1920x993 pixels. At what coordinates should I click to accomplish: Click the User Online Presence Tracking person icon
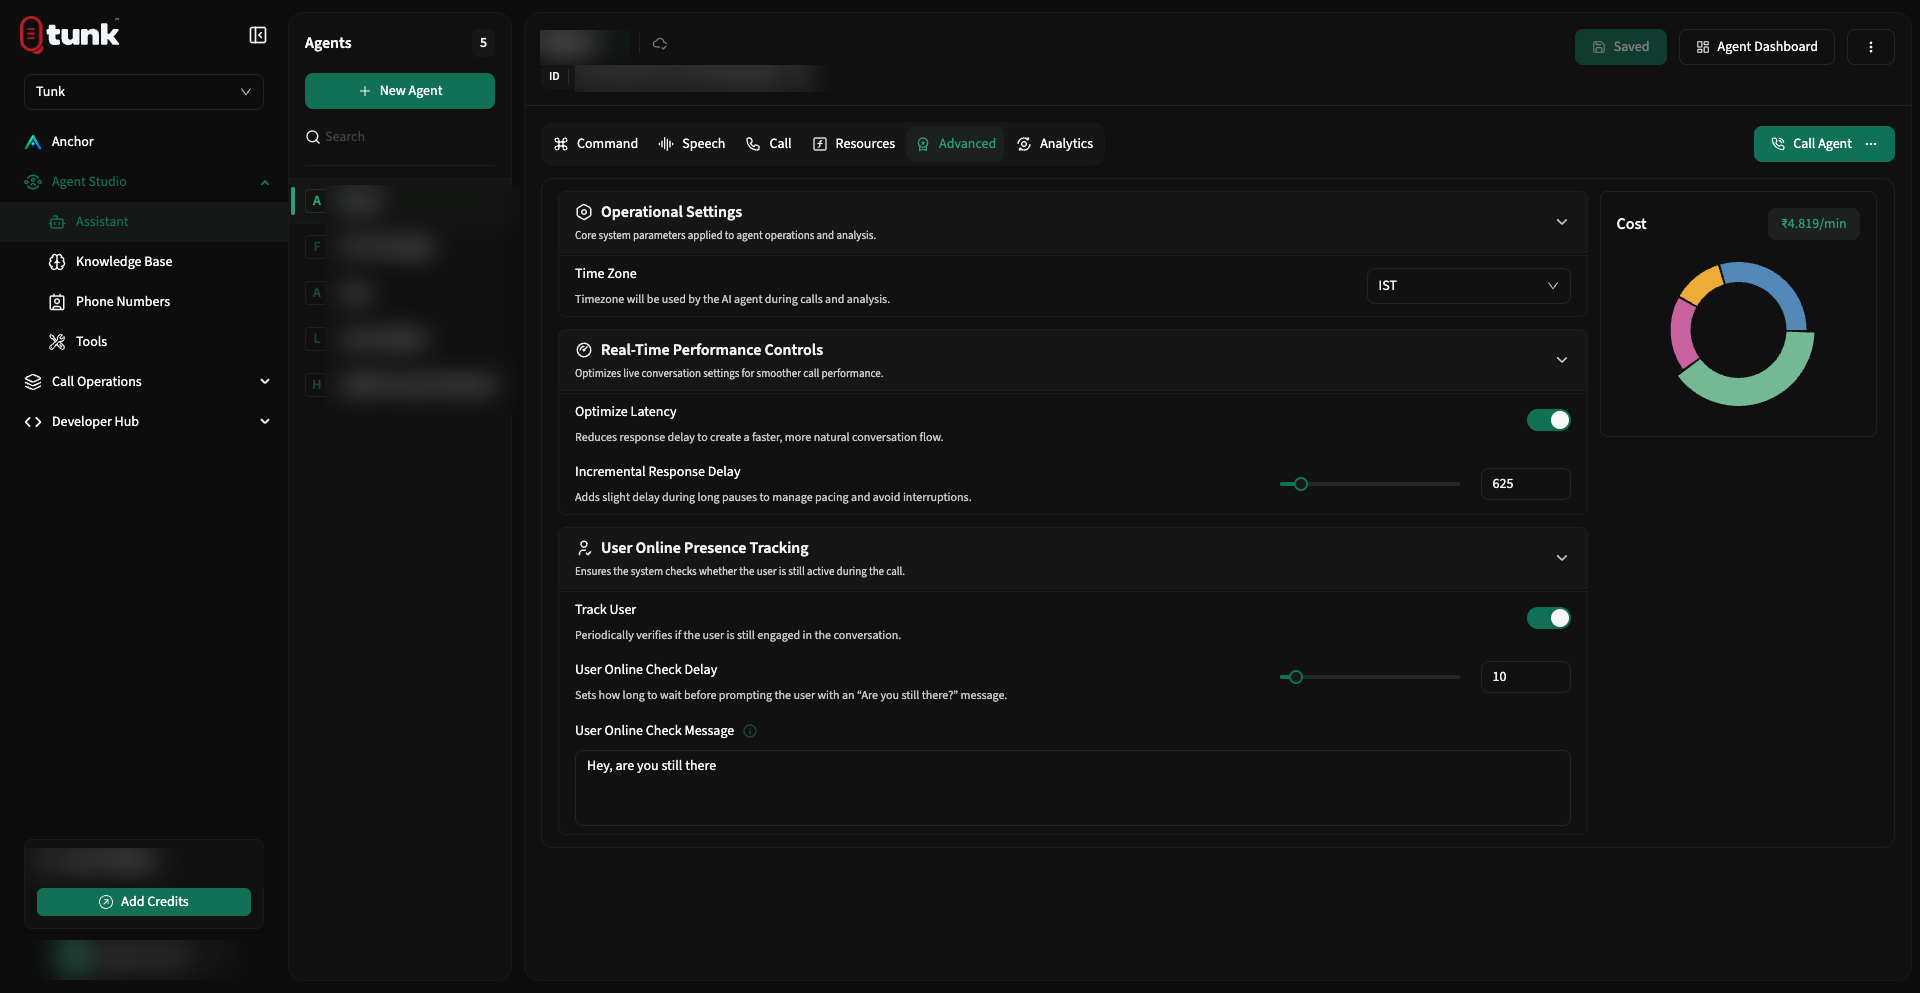[x=584, y=548]
